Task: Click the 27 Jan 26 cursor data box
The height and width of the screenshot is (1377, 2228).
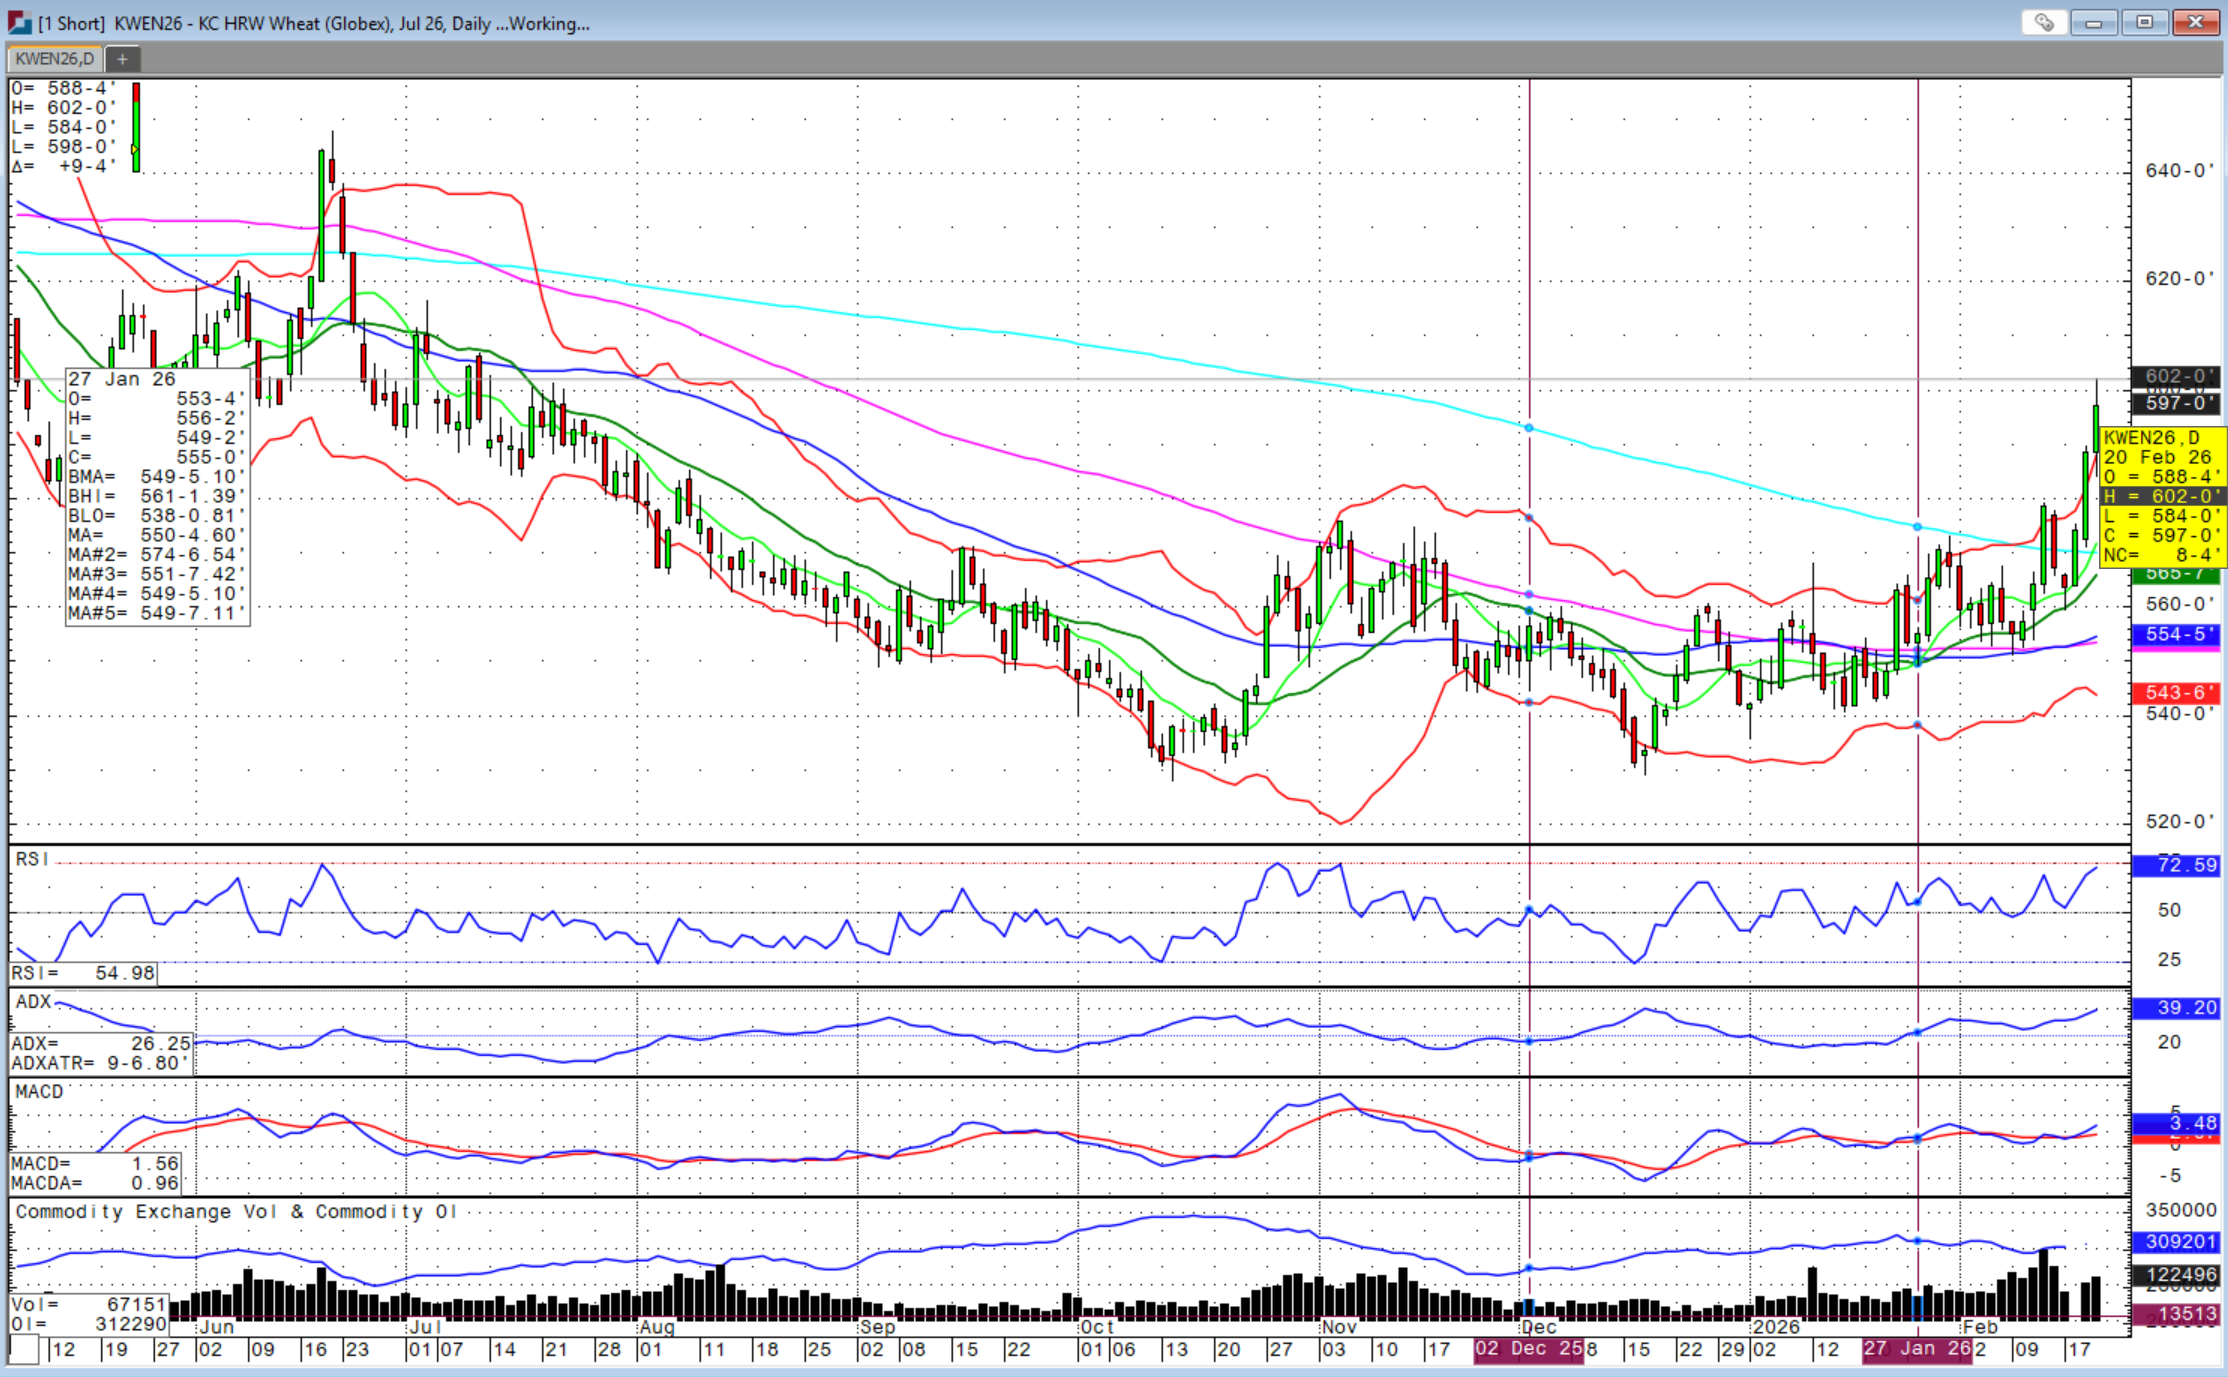Action: (x=157, y=496)
